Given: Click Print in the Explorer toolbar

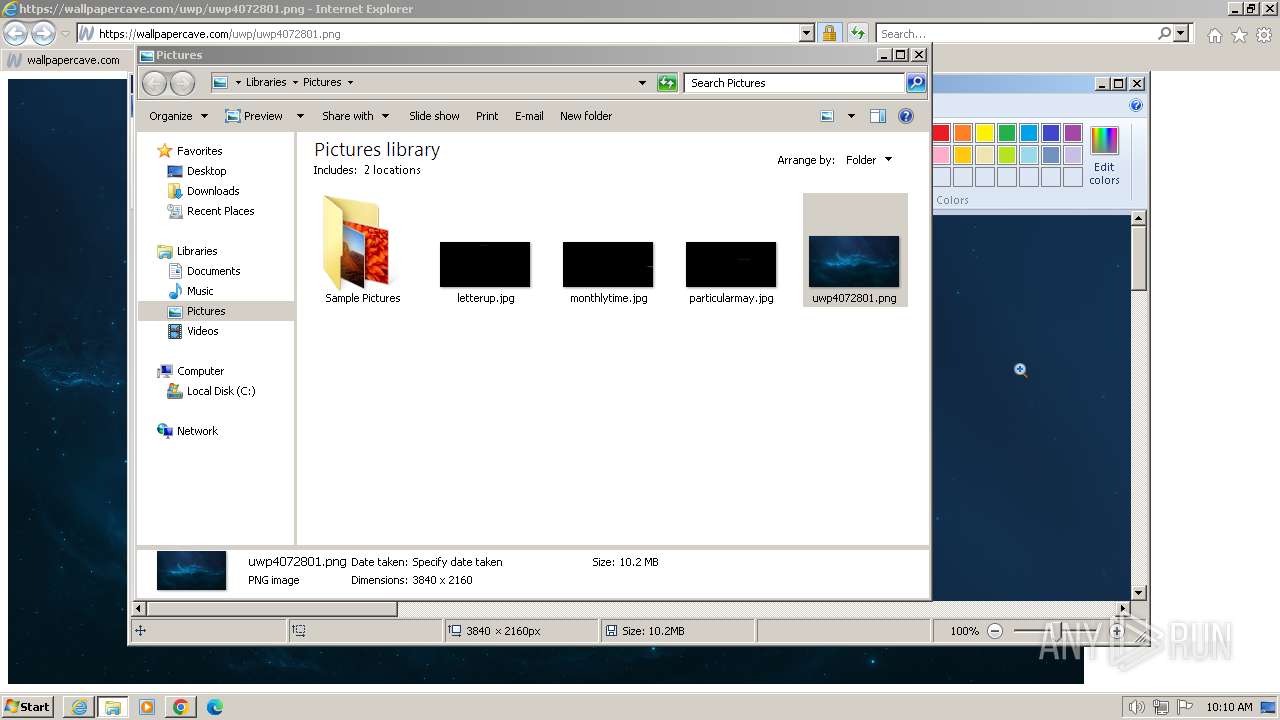Looking at the screenshot, I should tap(487, 116).
